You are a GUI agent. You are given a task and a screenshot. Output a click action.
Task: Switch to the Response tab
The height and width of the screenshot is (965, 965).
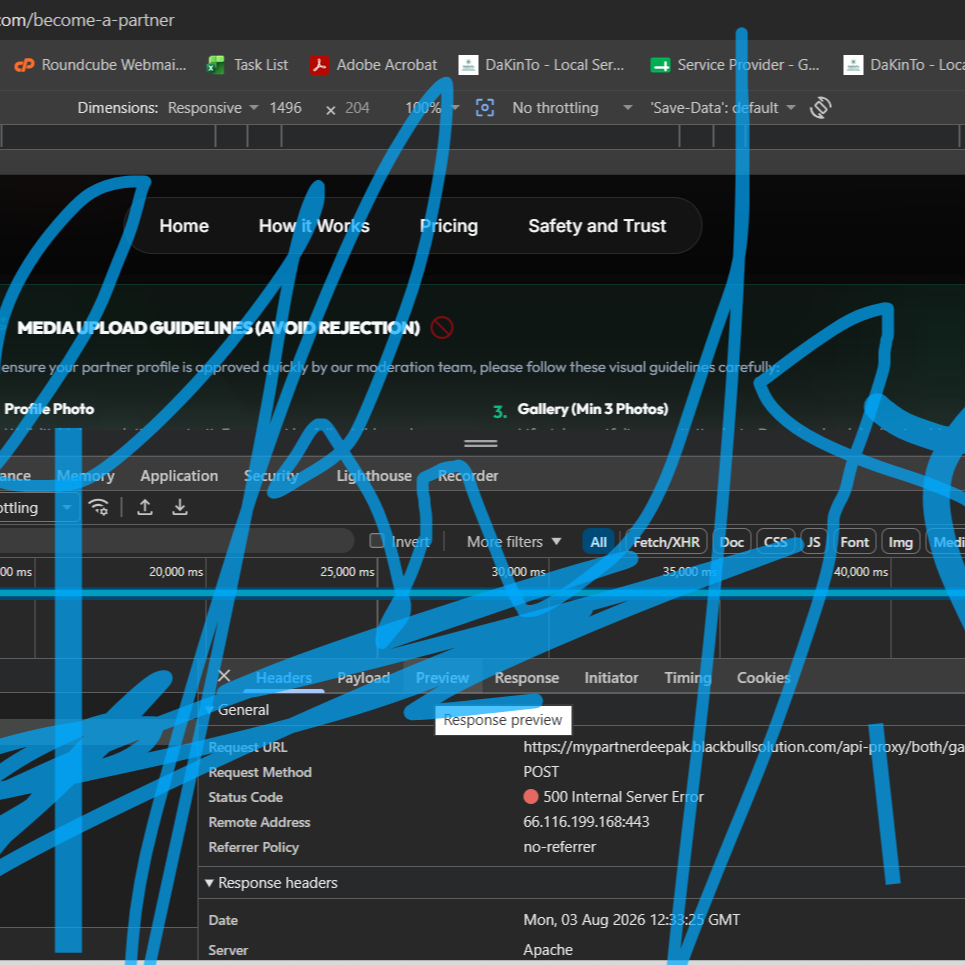[x=527, y=678]
